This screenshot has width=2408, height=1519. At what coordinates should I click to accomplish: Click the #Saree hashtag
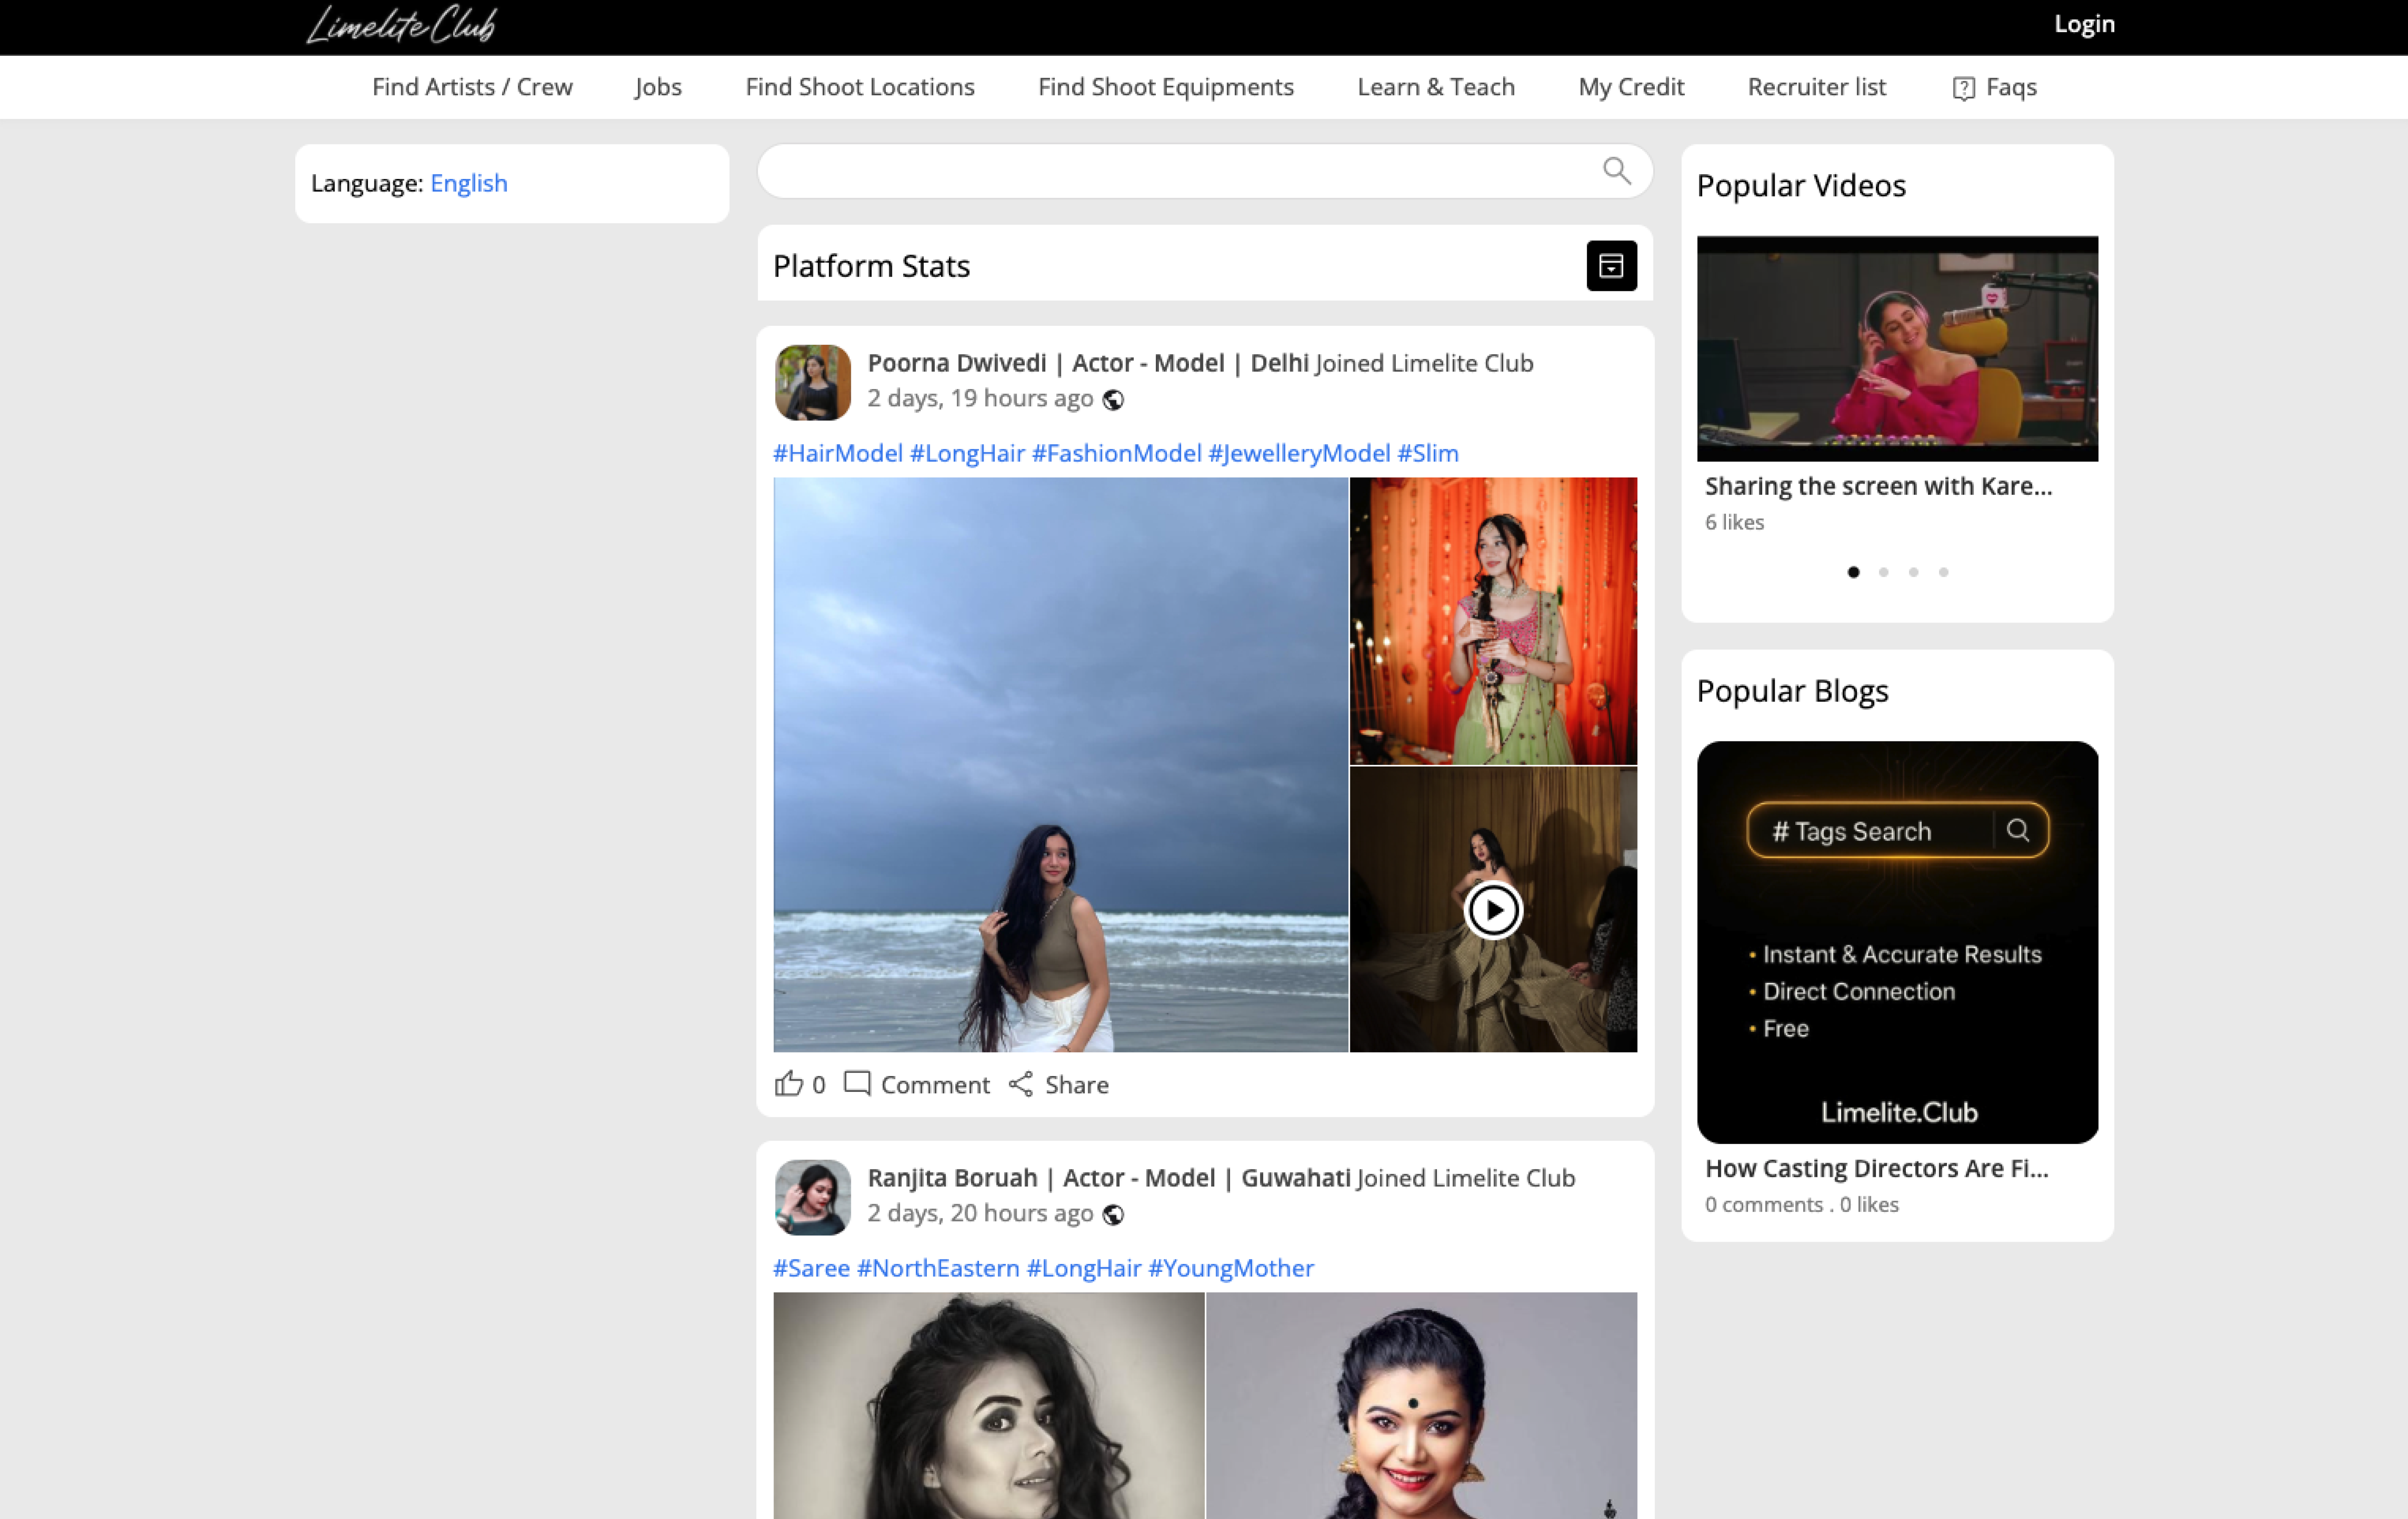click(811, 1268)
